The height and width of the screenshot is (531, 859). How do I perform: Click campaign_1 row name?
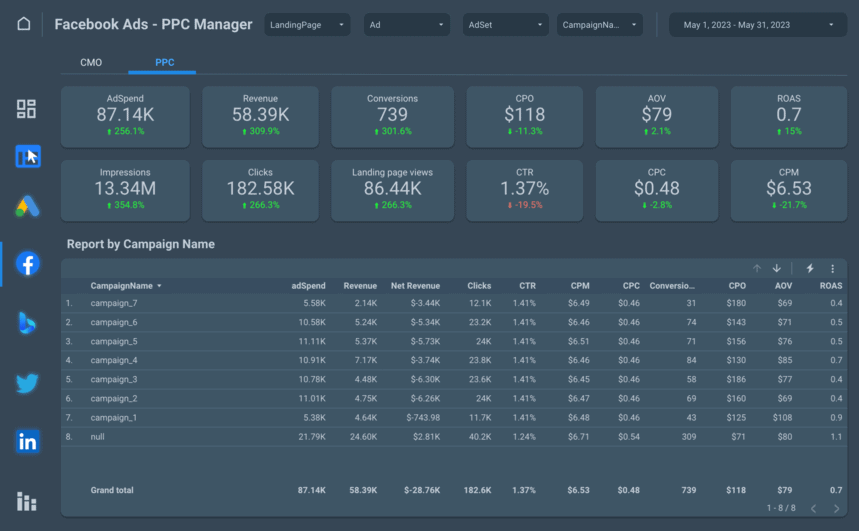(114, 418)
